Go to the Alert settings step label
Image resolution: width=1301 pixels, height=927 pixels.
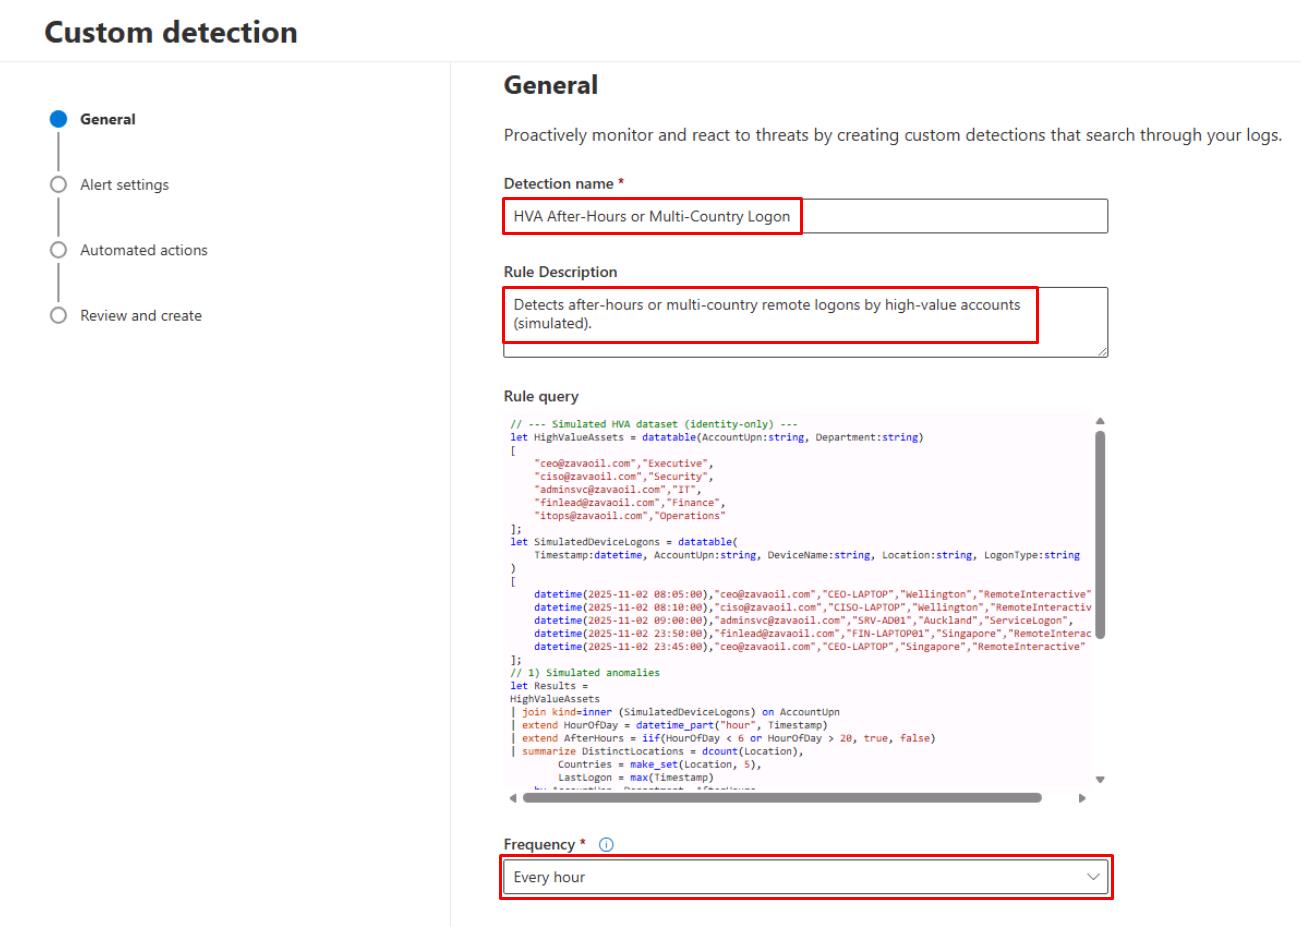coord(124,185)
